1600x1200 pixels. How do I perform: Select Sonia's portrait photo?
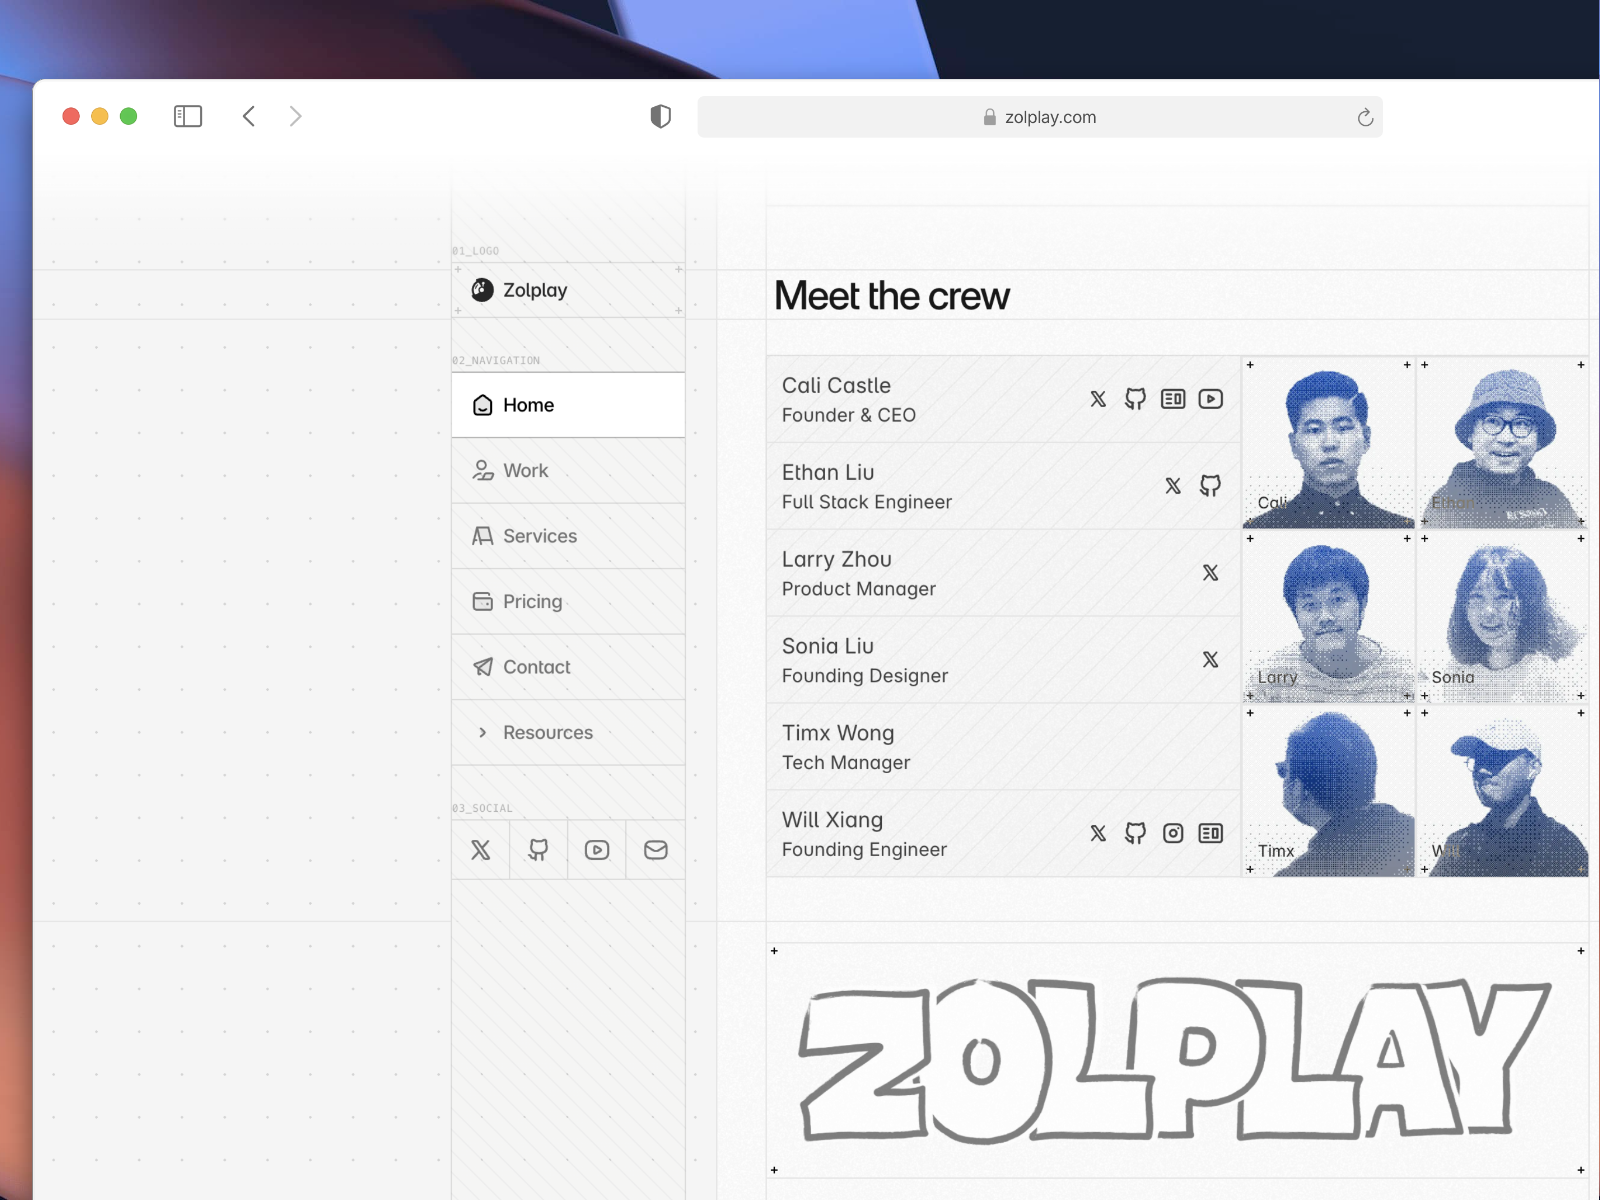pos(1502,617)
